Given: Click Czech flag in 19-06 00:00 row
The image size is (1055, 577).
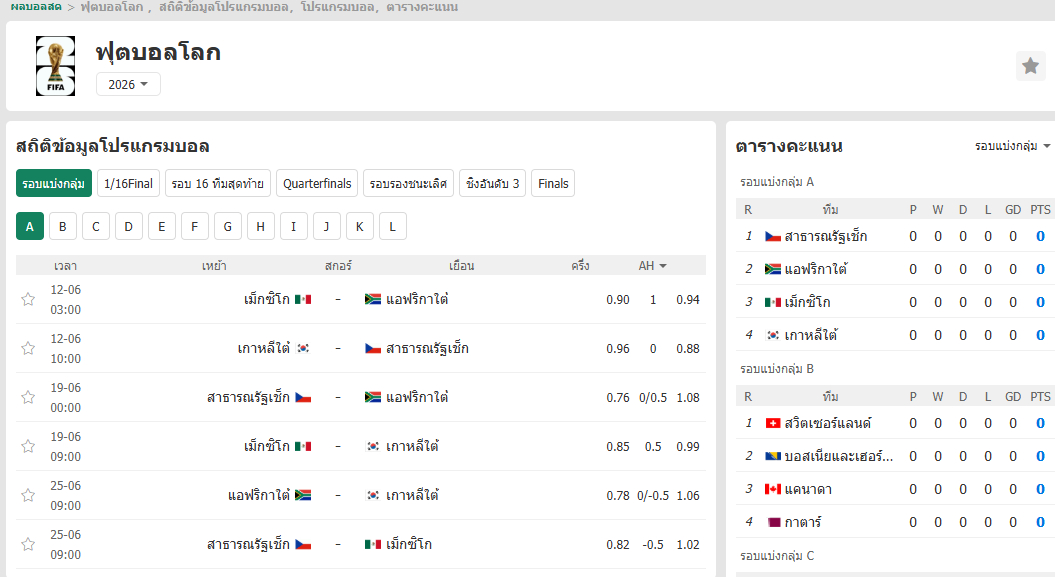Looking at the screenshot, I should pos(303,397).
